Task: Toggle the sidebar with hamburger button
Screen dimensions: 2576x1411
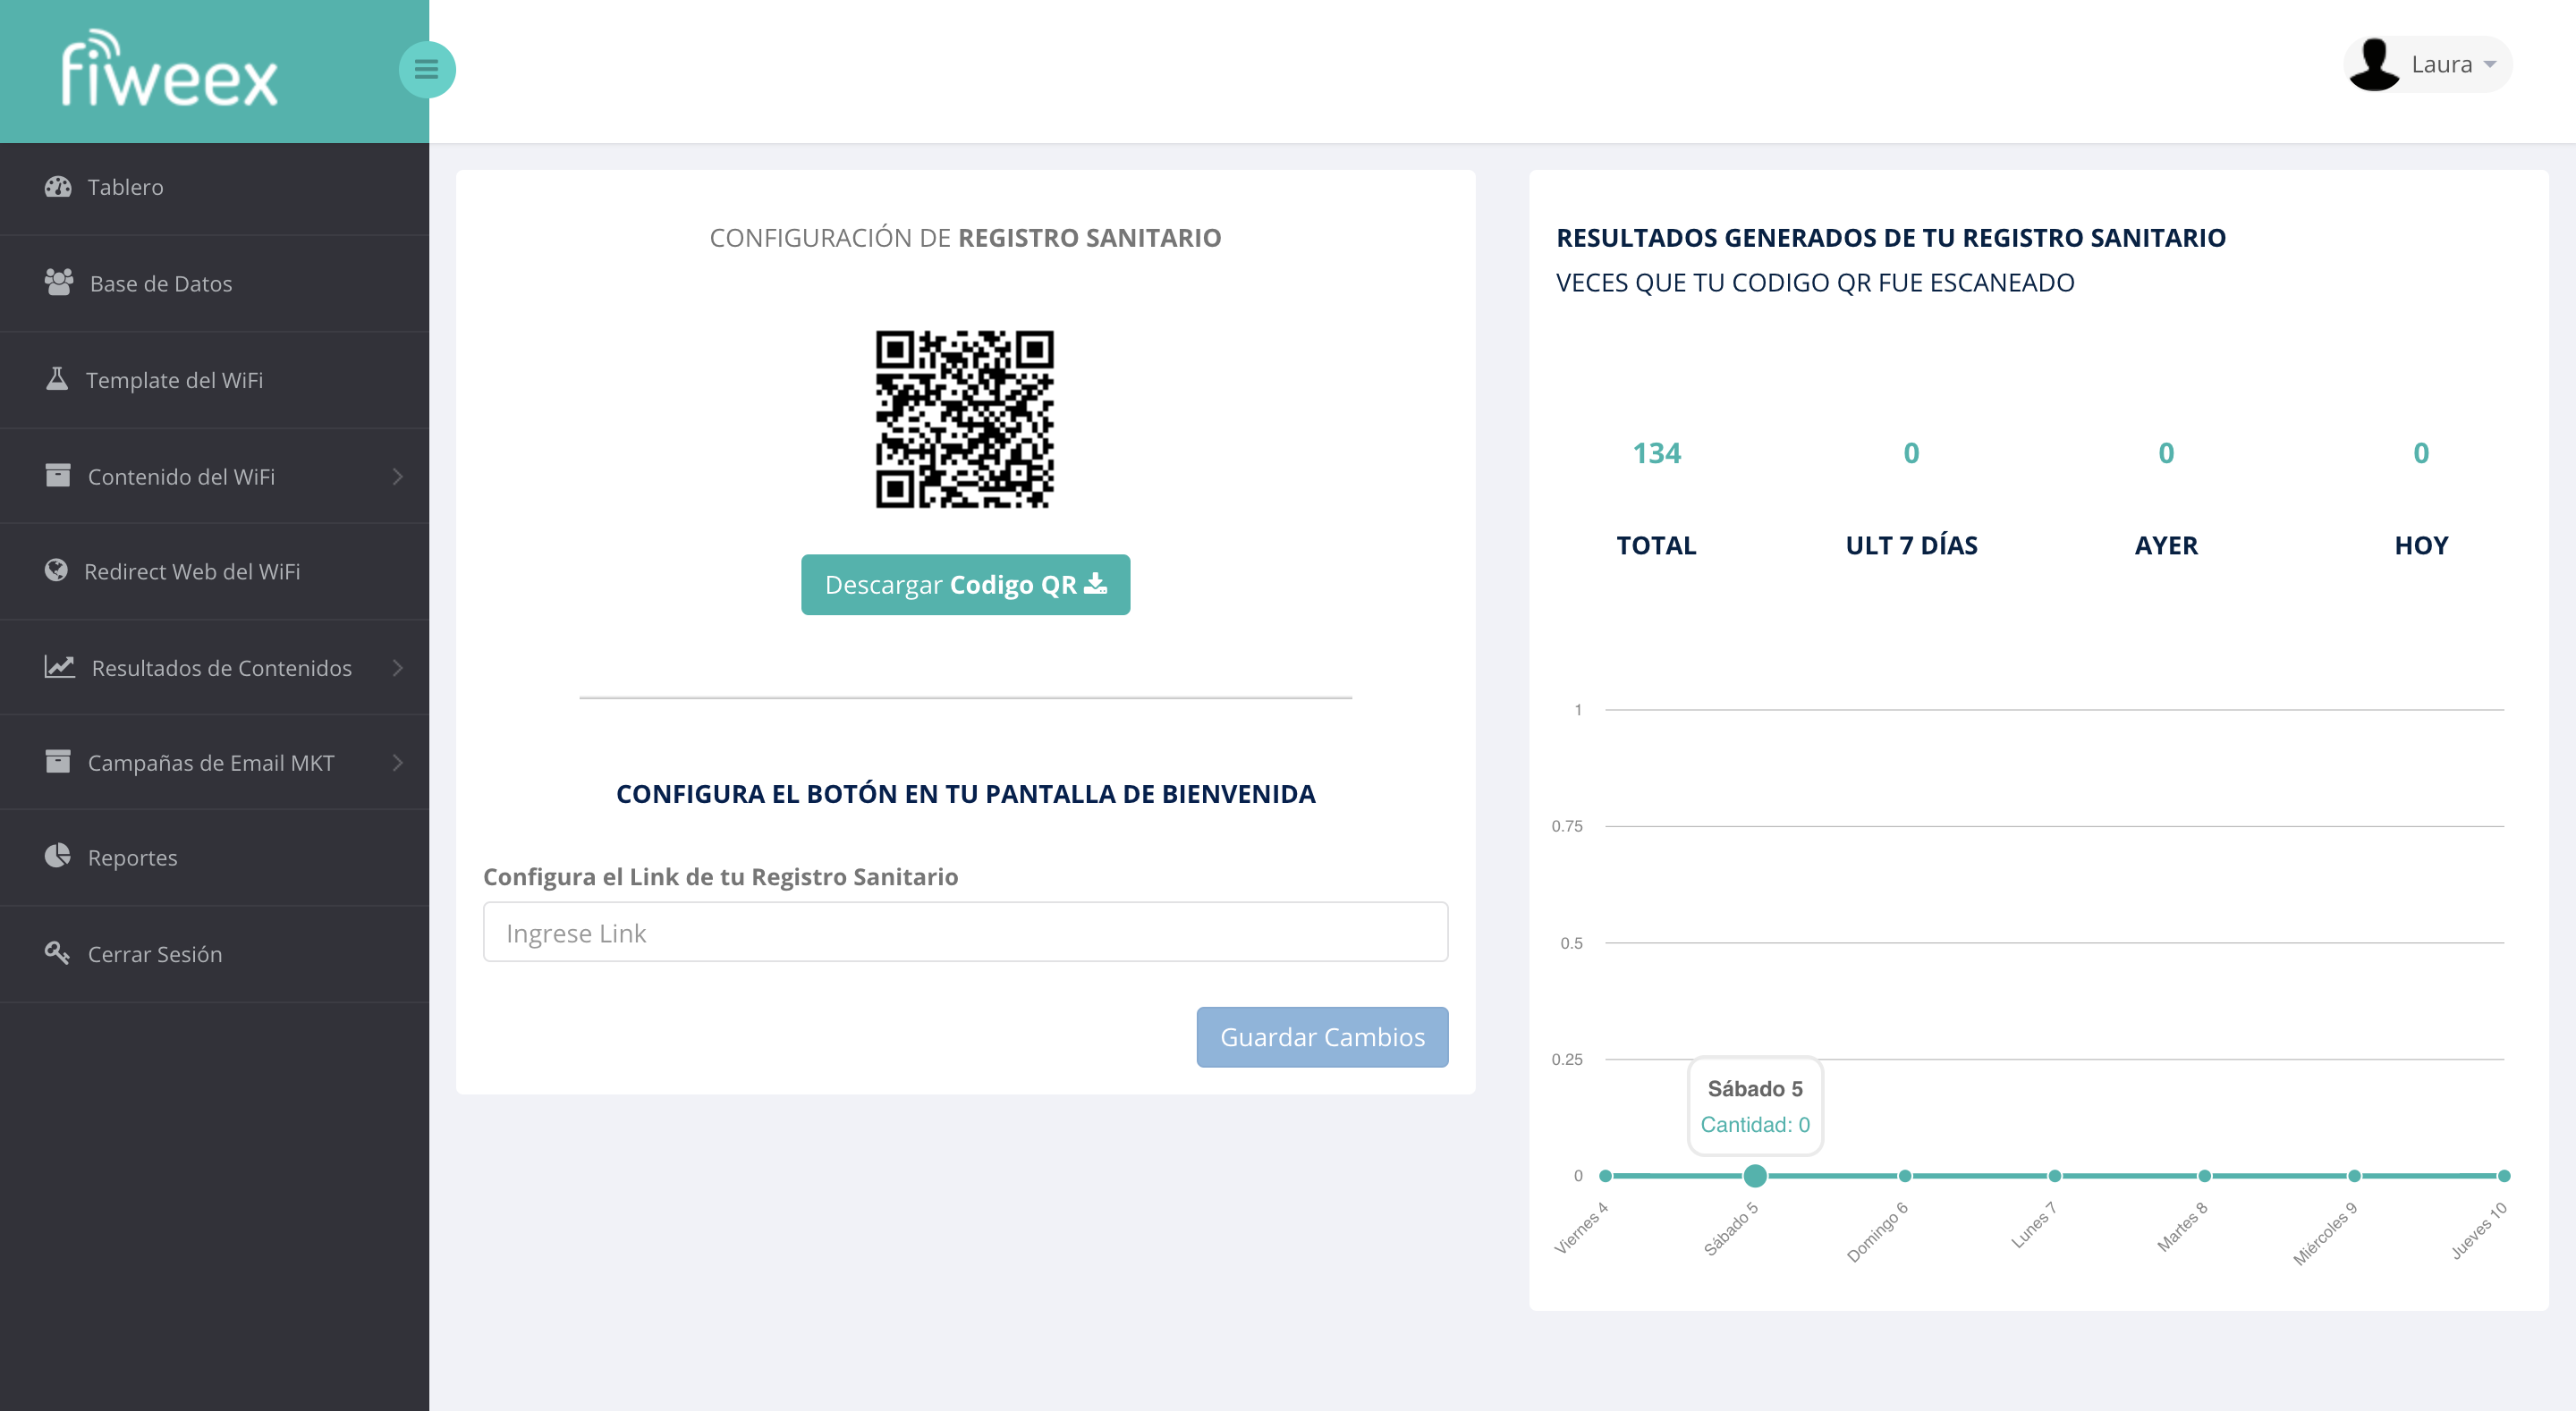Action: (427, 69)
